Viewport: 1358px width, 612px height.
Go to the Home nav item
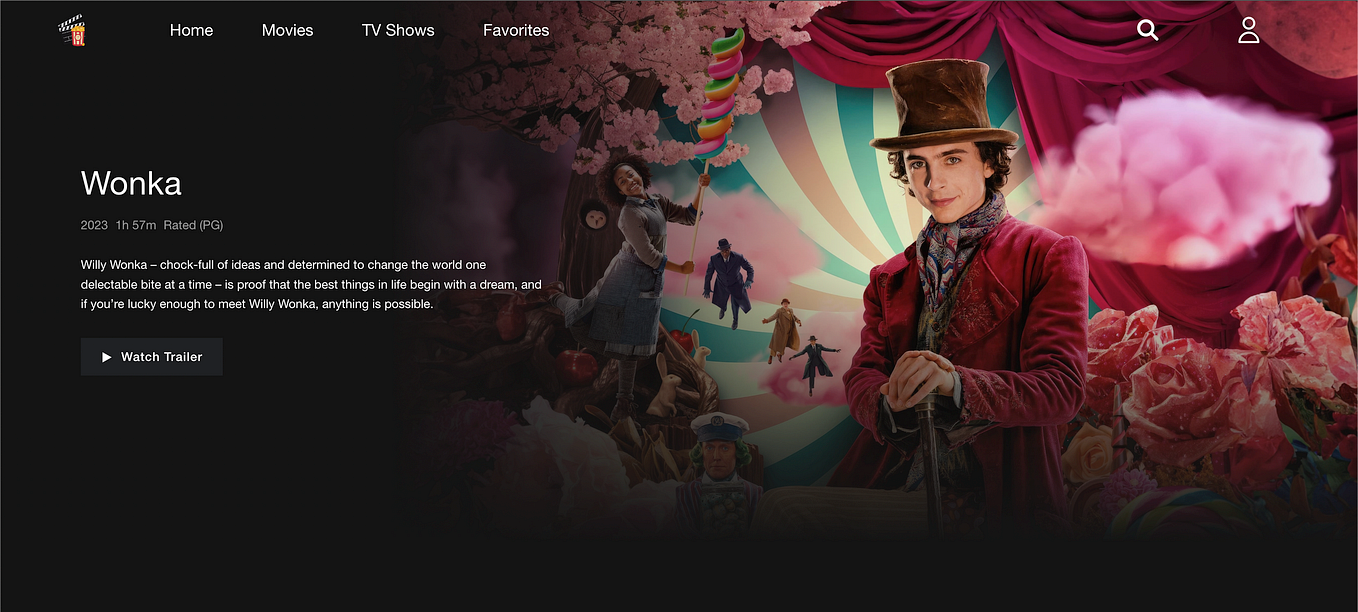click(x=191, y=30)
